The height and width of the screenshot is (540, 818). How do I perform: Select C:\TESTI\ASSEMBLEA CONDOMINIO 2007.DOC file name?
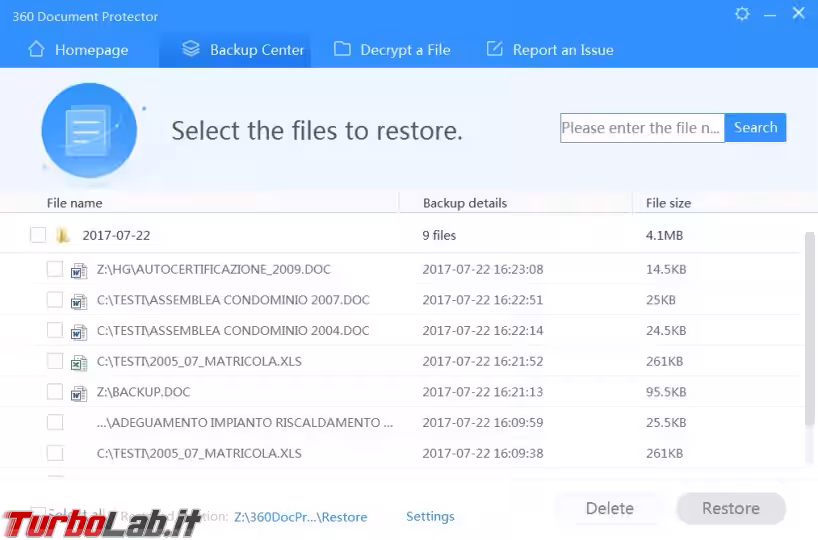233,300
